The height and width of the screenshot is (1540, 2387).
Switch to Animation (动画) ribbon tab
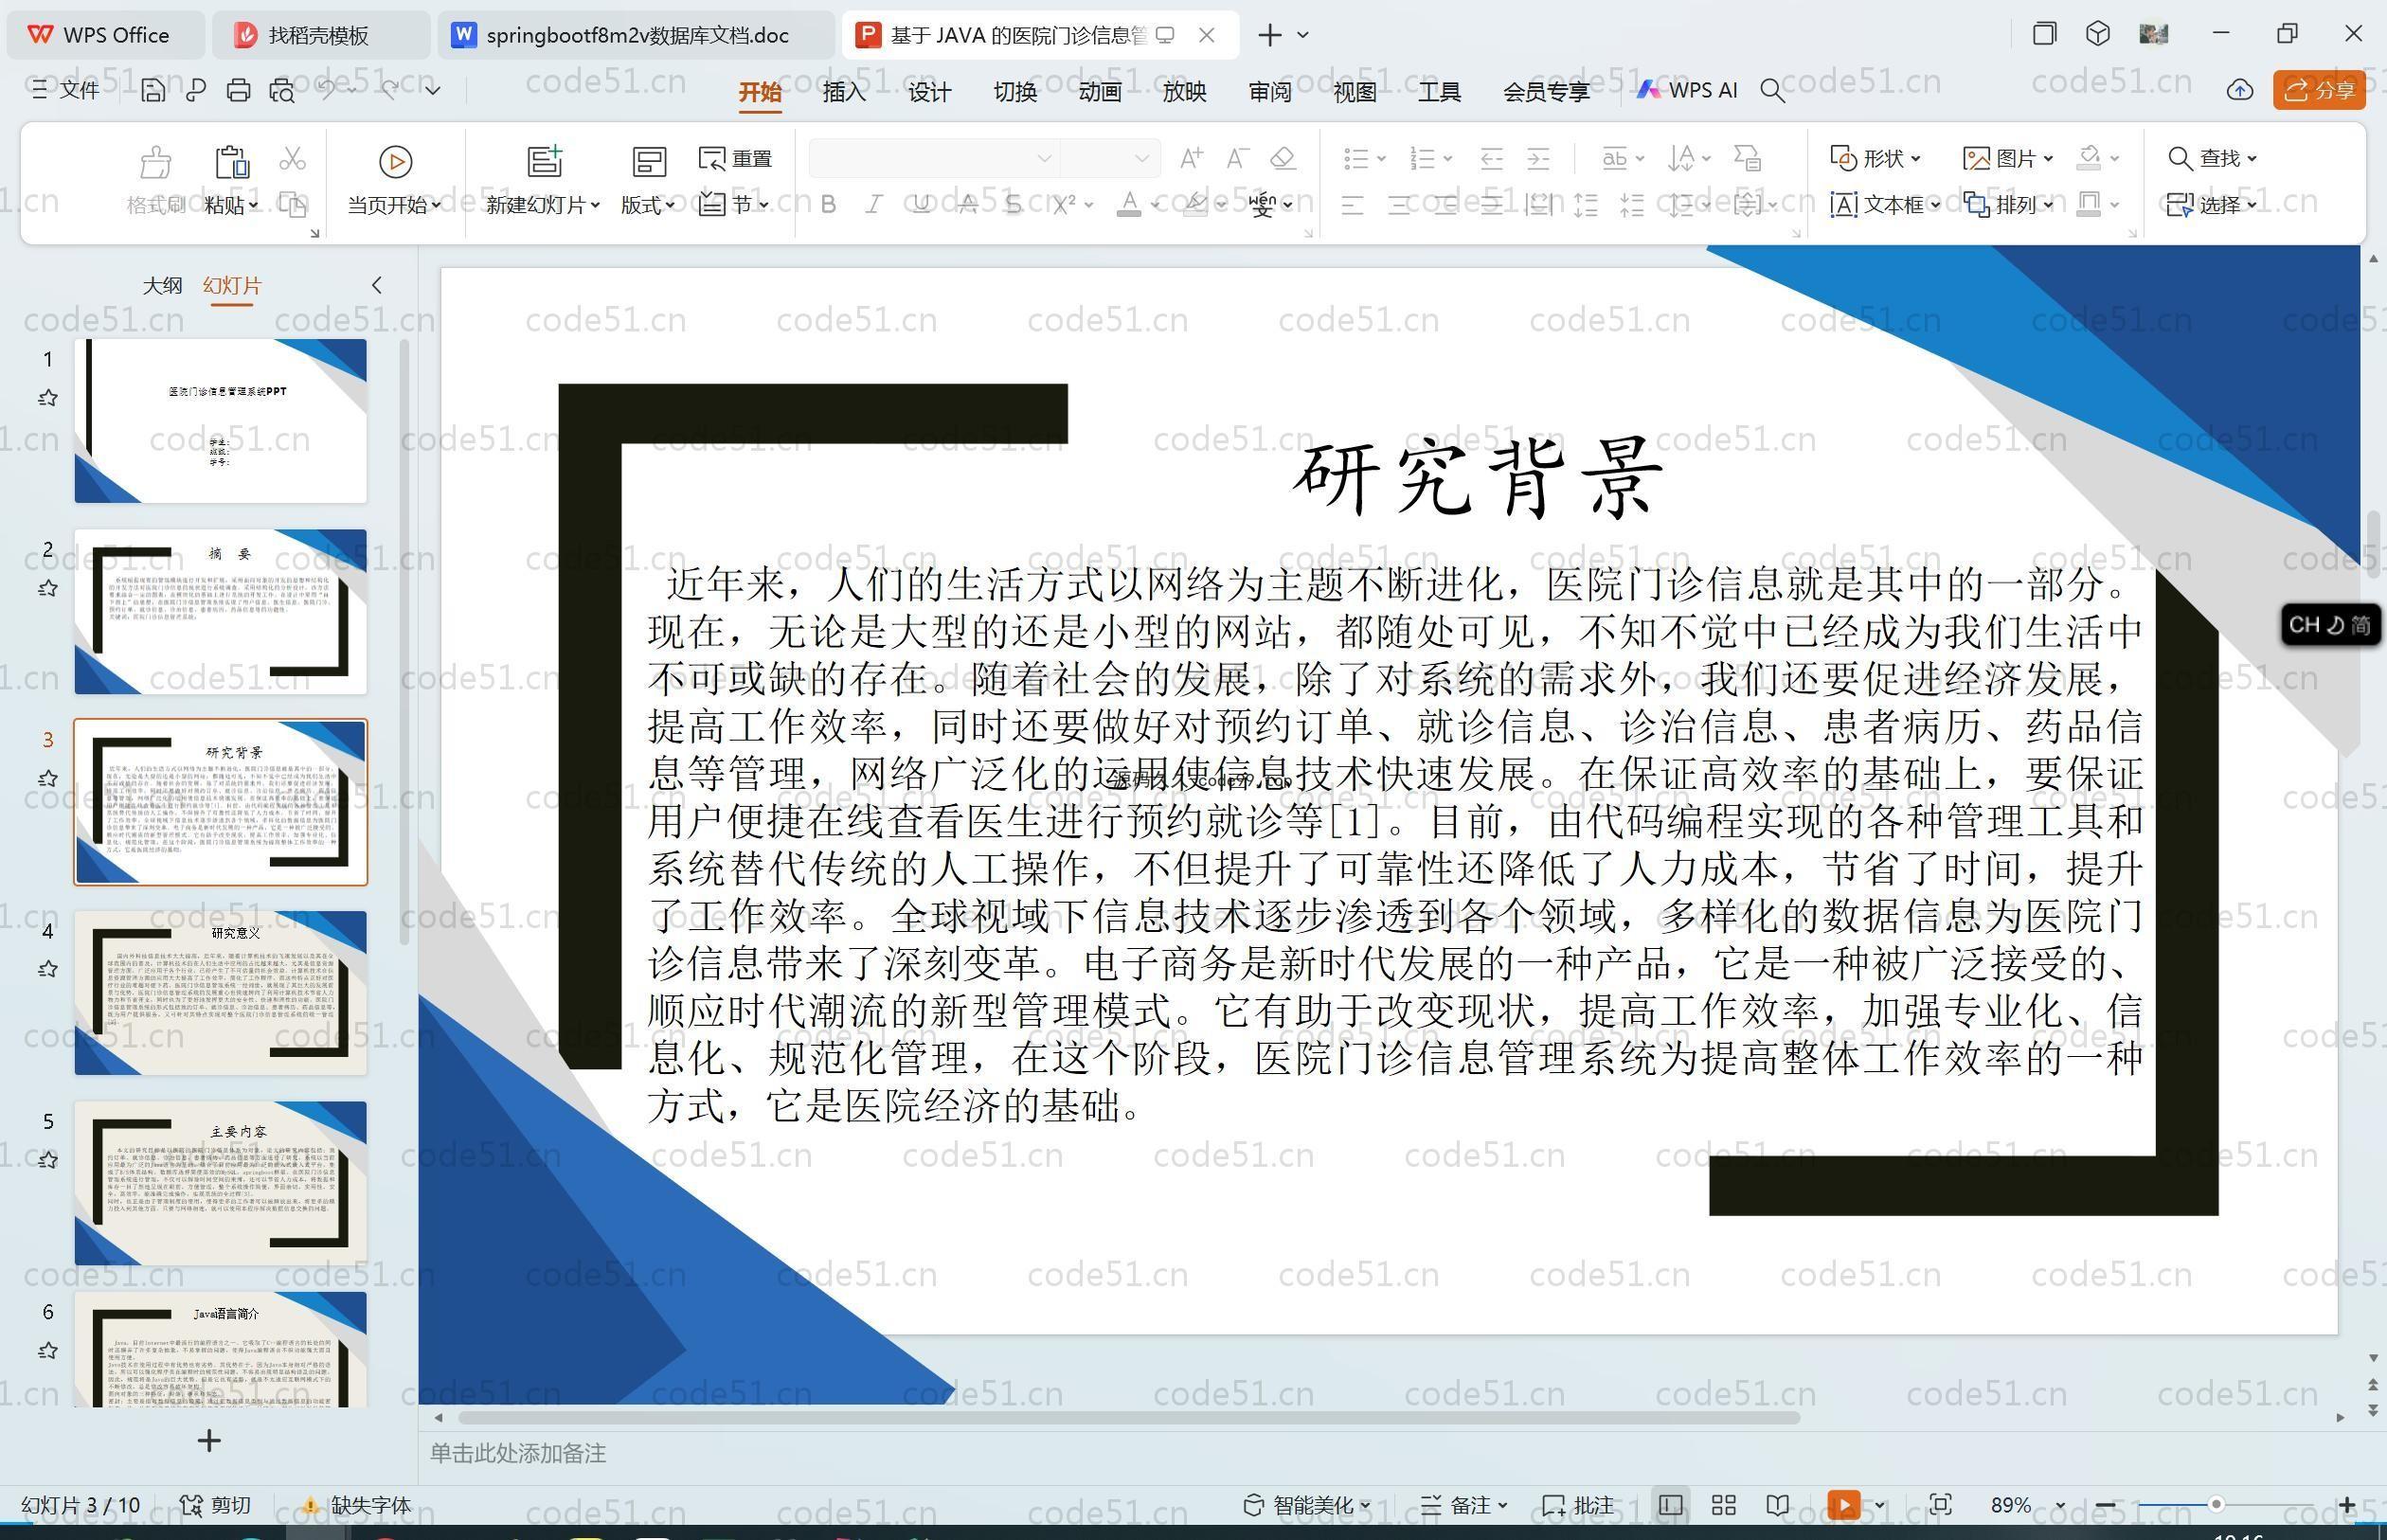coord(1100,92)
